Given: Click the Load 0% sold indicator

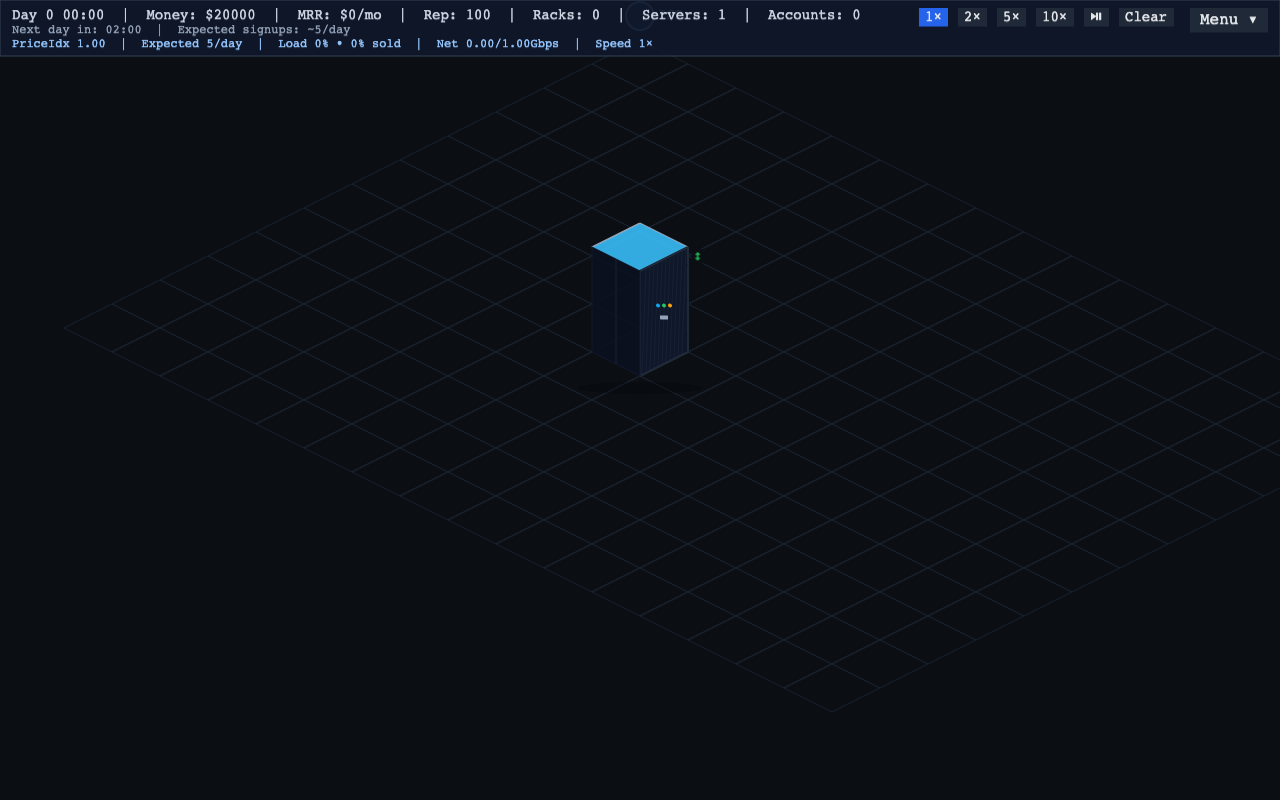Looking at the screenshot, I should (339, 44).
